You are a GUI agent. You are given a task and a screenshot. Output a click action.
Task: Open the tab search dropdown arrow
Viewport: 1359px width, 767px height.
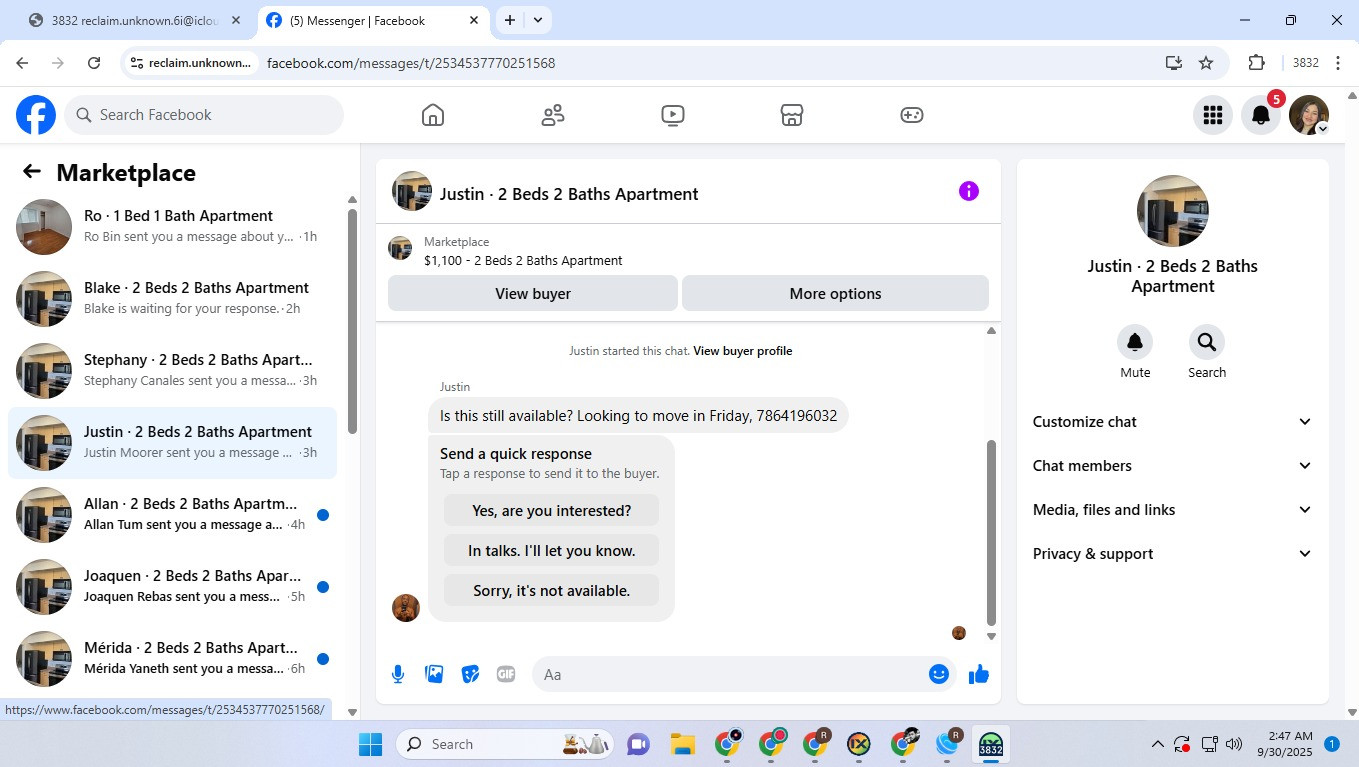538,20
